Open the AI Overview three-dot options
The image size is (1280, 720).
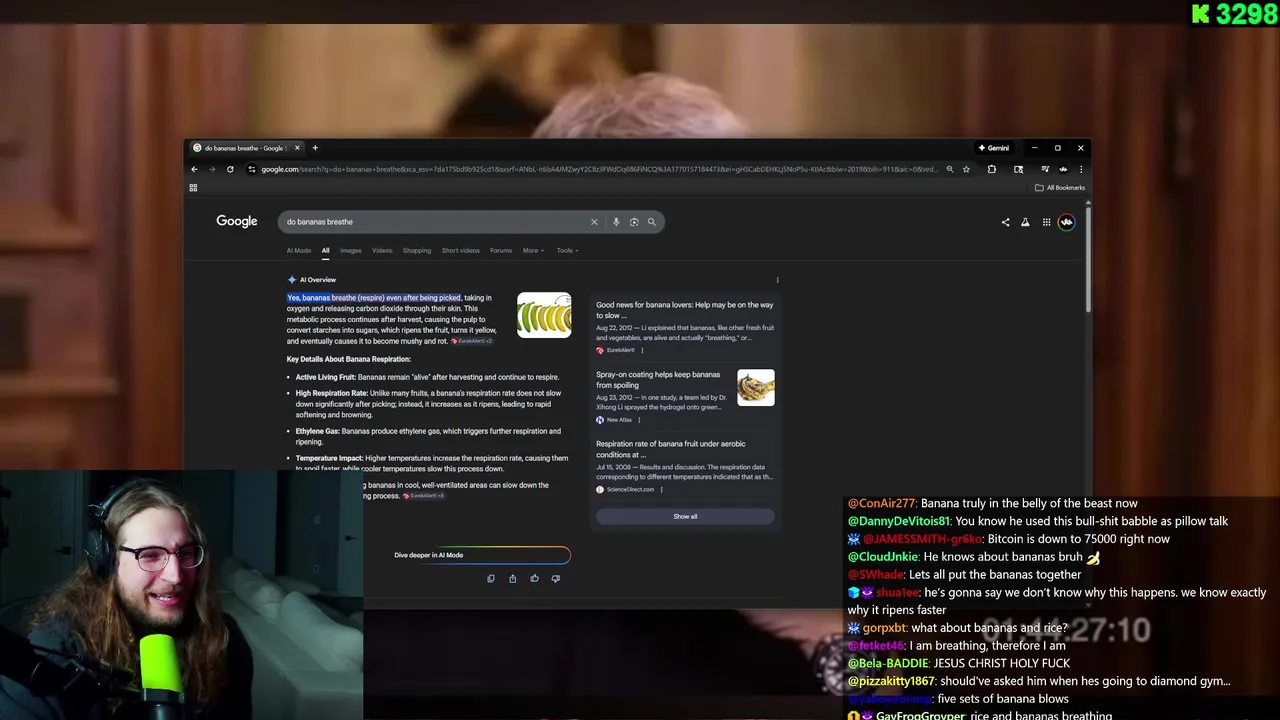point(777,280)
